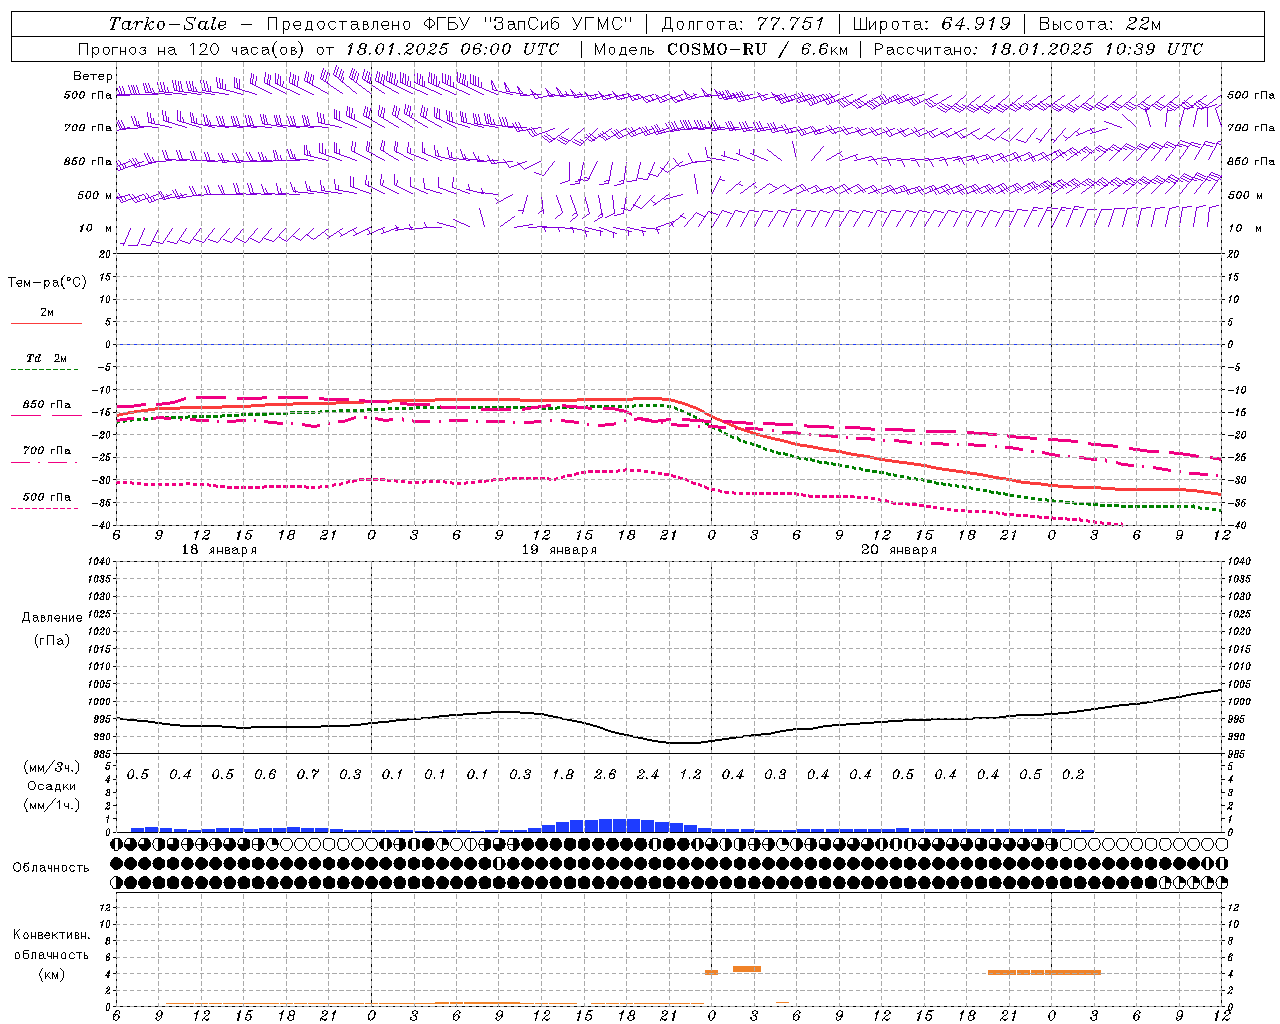Select the "Долгота: 77.751" header field

743,24
